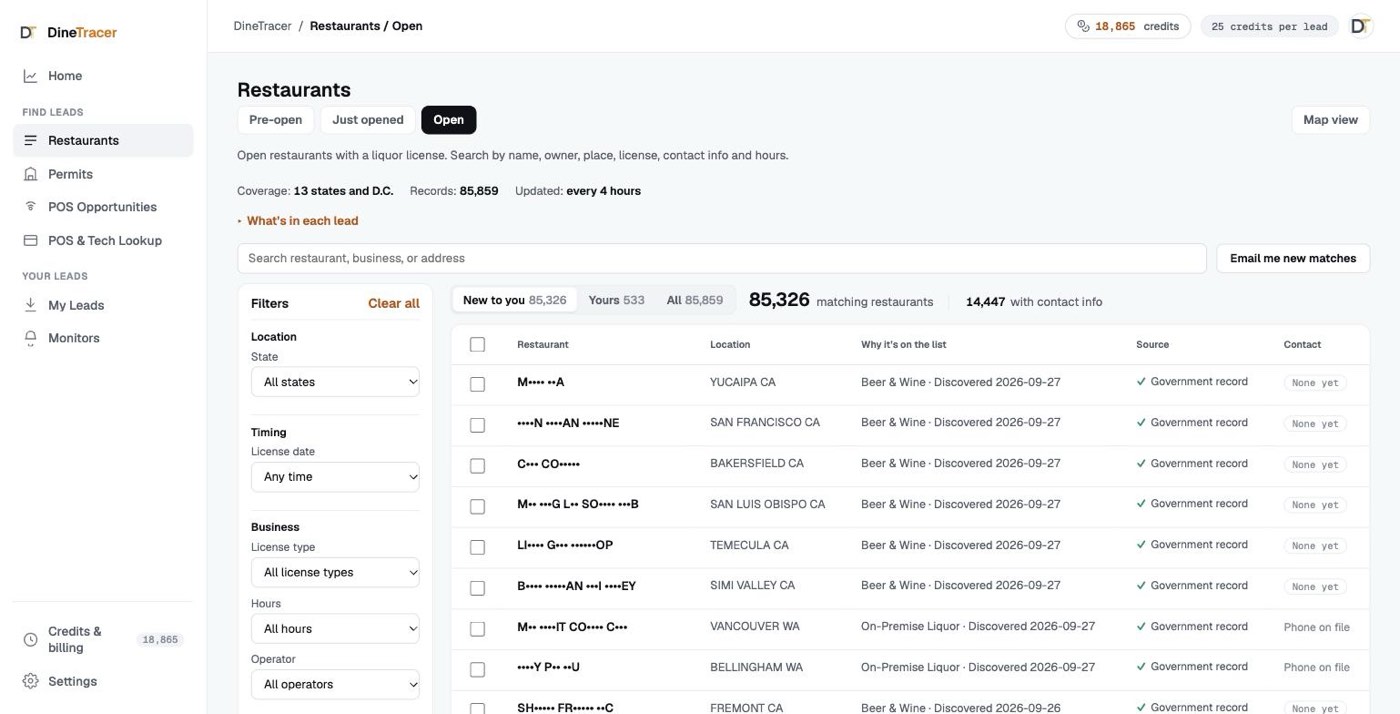Open POS Opportunities in the sidebar
Viewport: 1400px width, 714px height.
(103, 207)
